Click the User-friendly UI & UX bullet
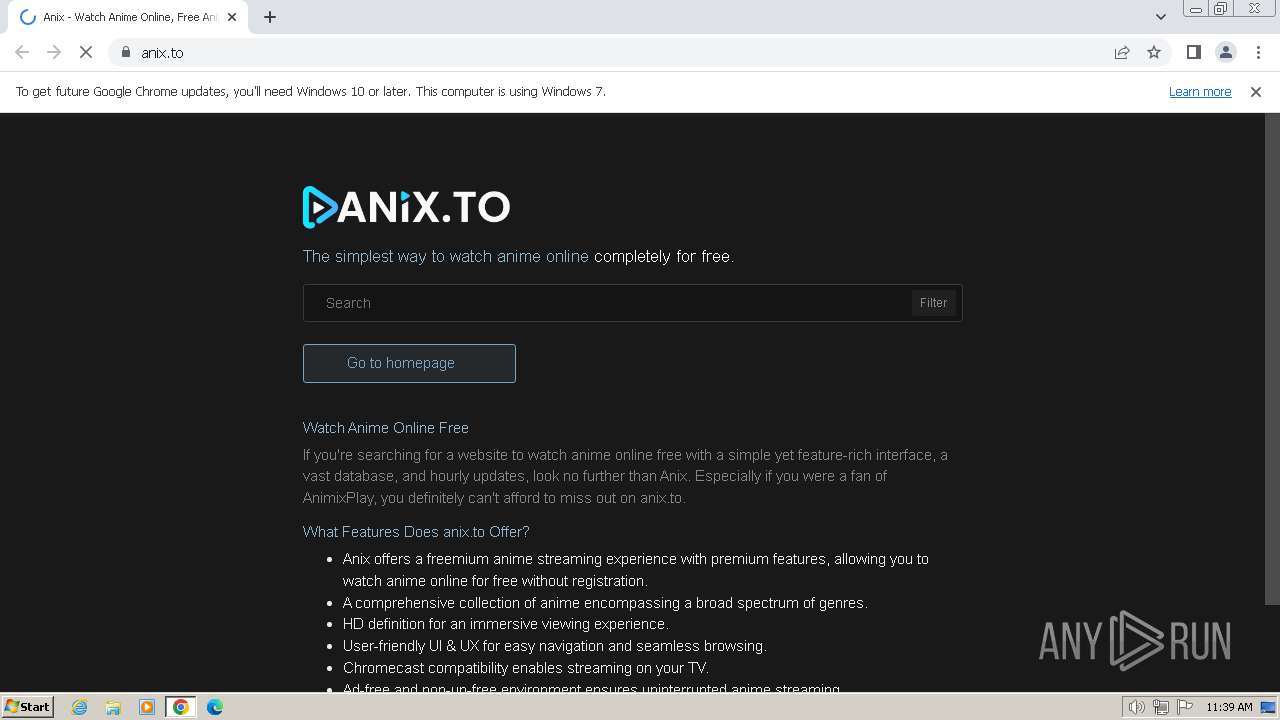This screenshot has height=720, width=1280. click(555, 645)
